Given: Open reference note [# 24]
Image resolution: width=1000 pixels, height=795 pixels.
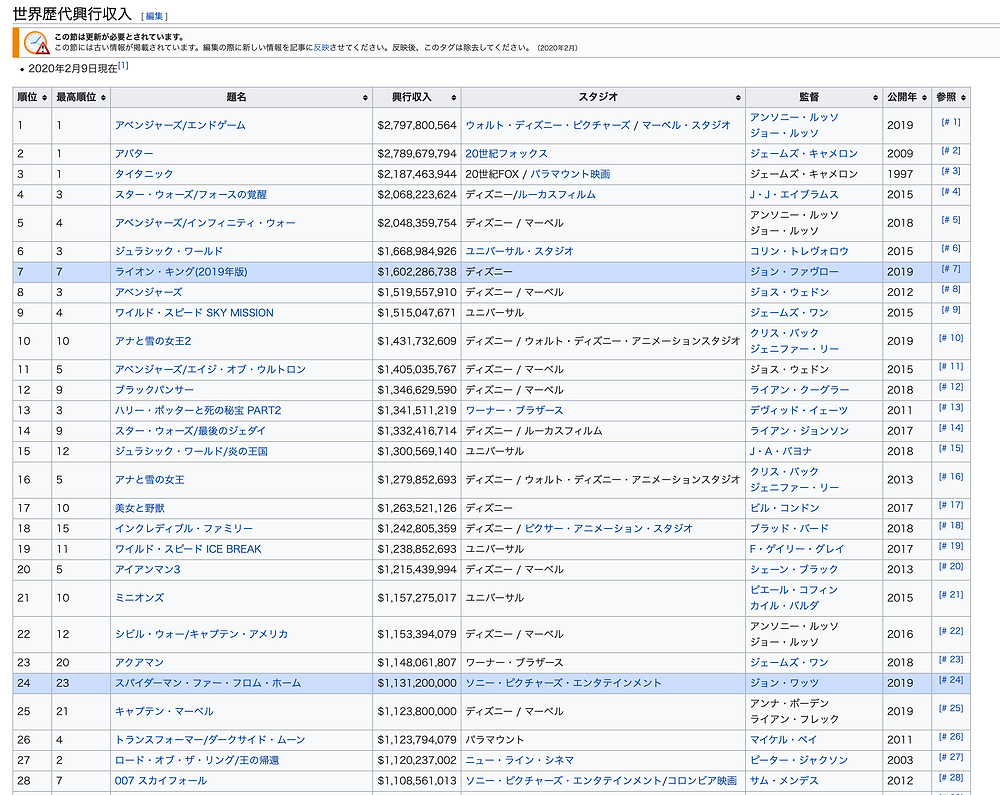Looking at the screenshot, I should [951, 680].
